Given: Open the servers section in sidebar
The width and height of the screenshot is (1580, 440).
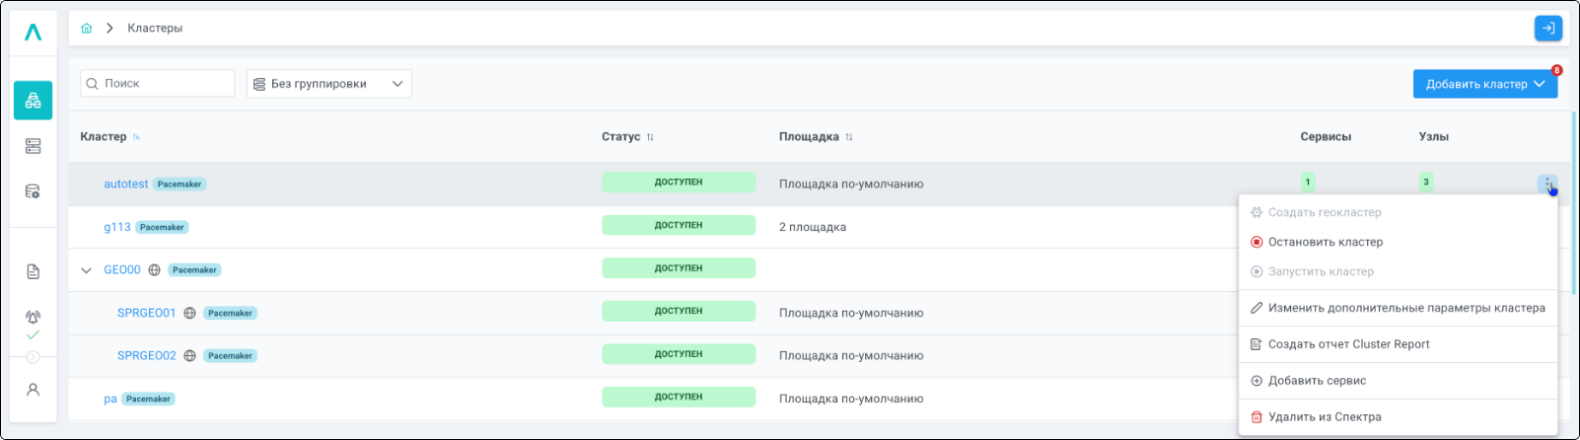Looking at the screenshot, I should click(x=33, y=146).
